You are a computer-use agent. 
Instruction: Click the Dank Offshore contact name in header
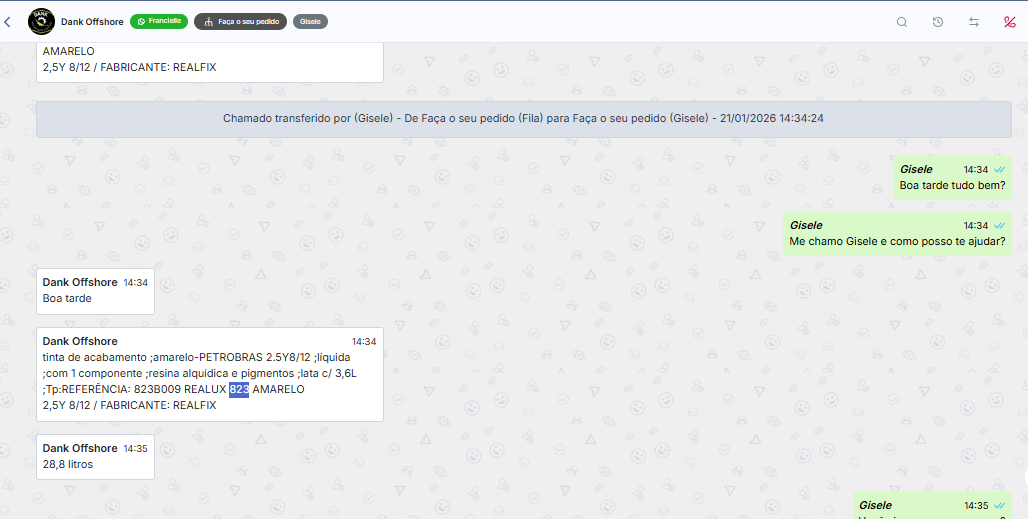pos(92,21)
